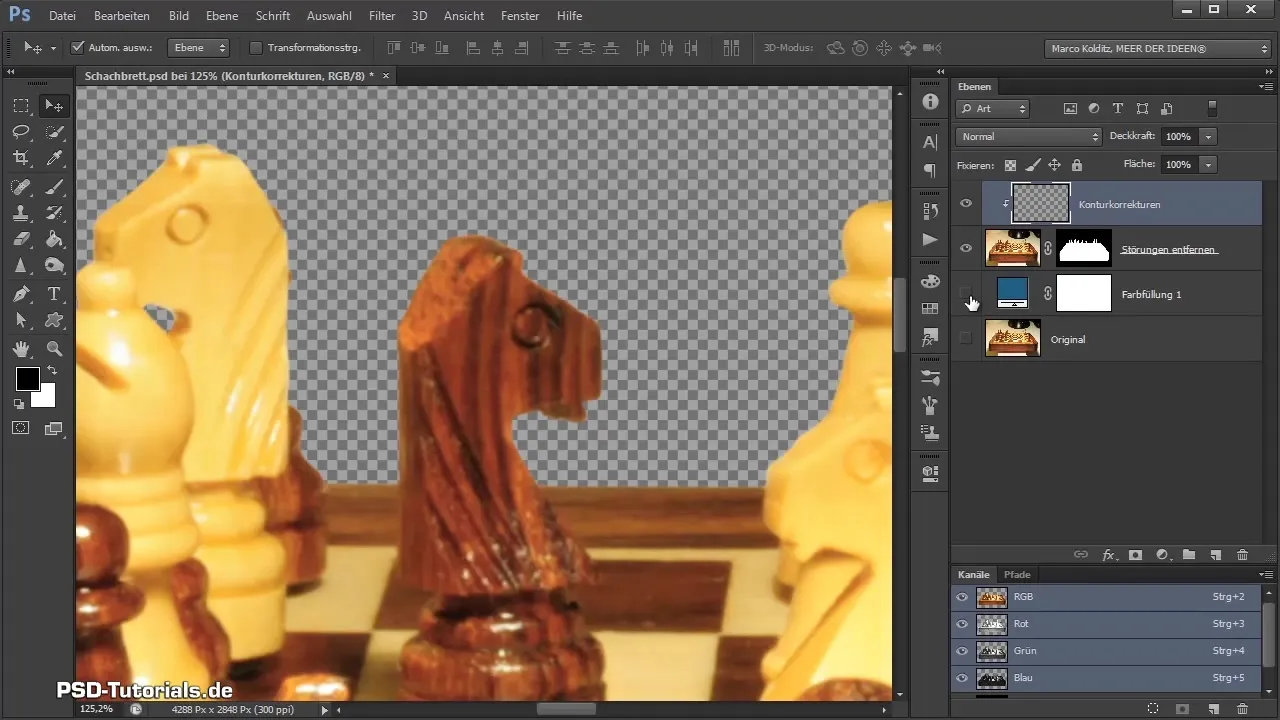Select the Blur tool
The height and width of the screenshot is (720, 1280).
pyautogui.click(x=21, y=265)
